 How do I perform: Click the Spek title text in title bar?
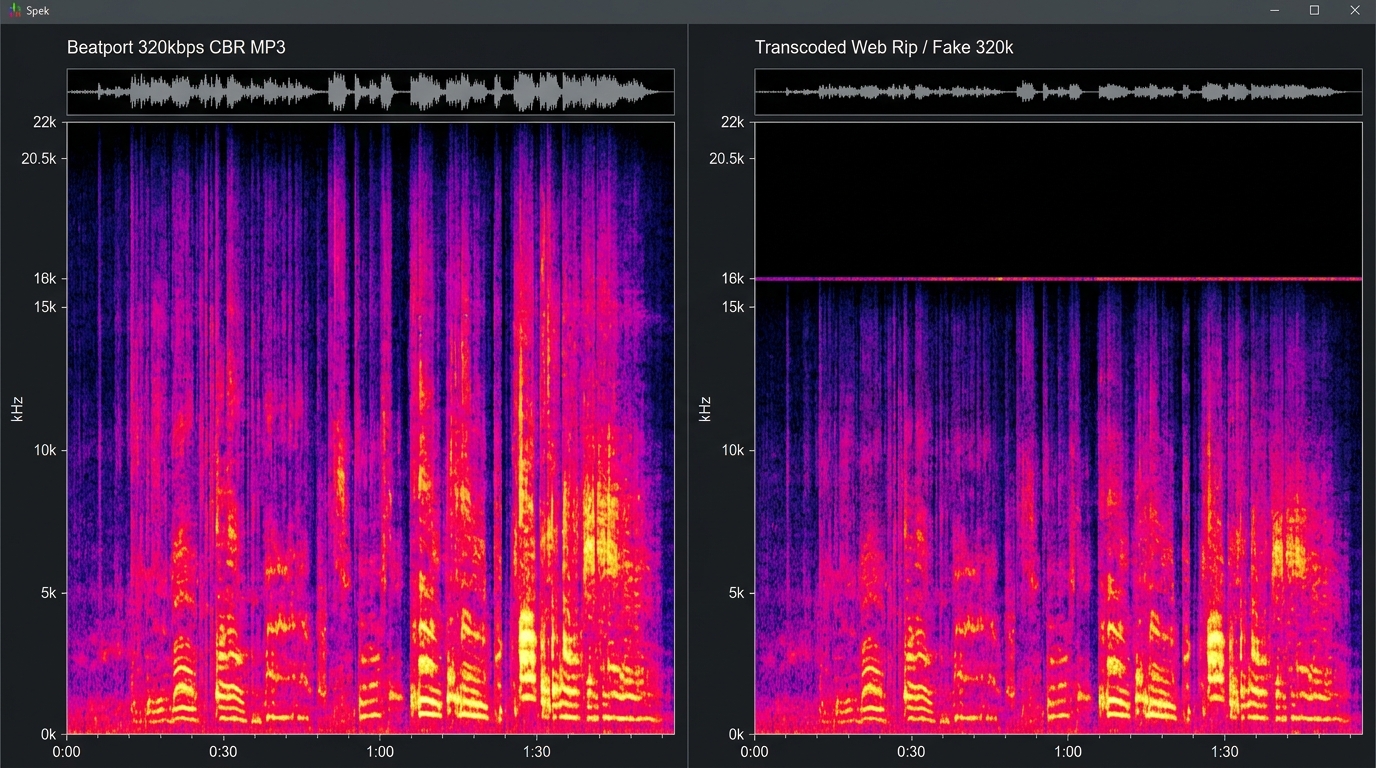tap(37, 10)
